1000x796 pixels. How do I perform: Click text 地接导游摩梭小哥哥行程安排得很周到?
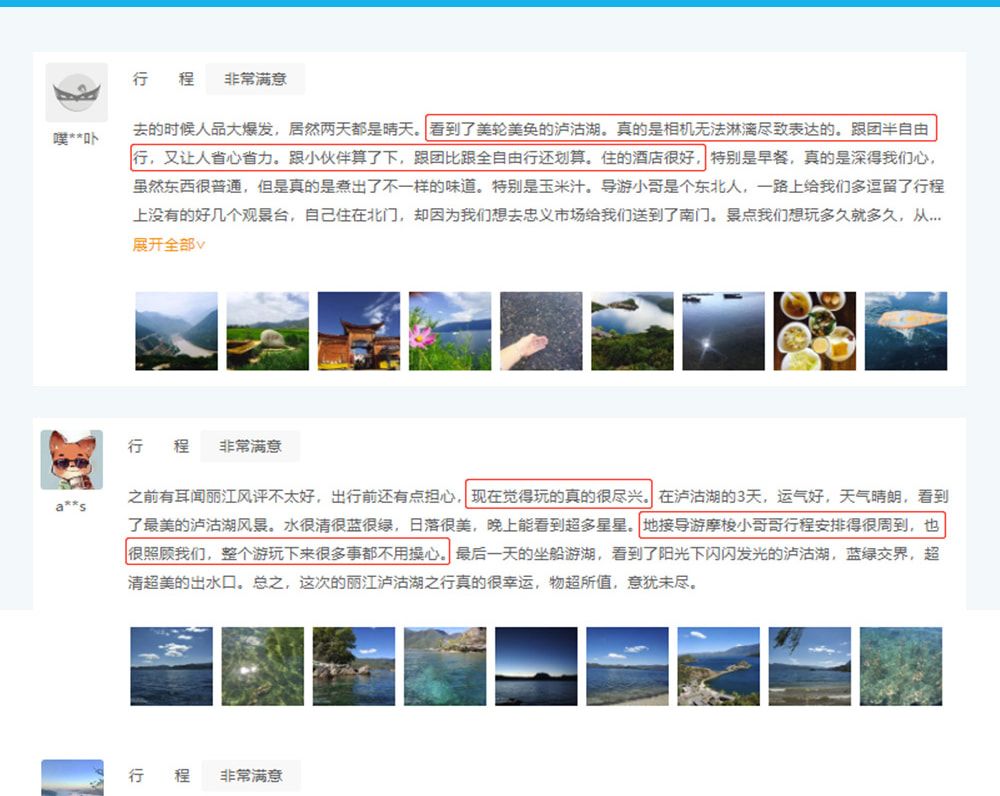pos(776,525)
